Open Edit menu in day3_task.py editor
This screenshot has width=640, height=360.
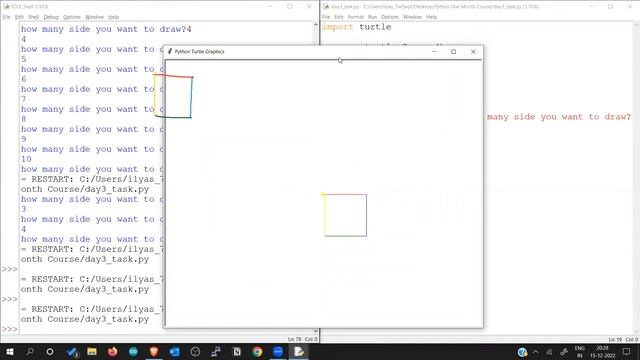tap(339, 17)
